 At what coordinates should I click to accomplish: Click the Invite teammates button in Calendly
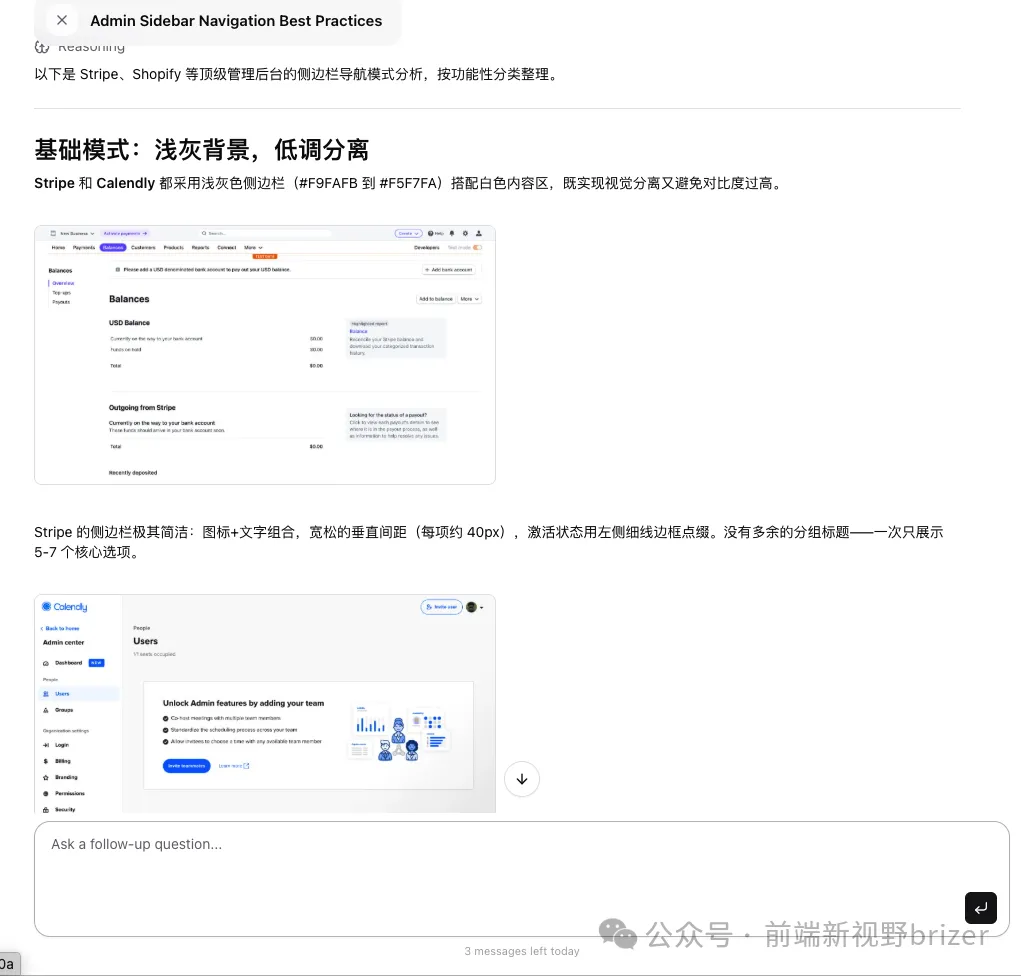tap(186, 766)
